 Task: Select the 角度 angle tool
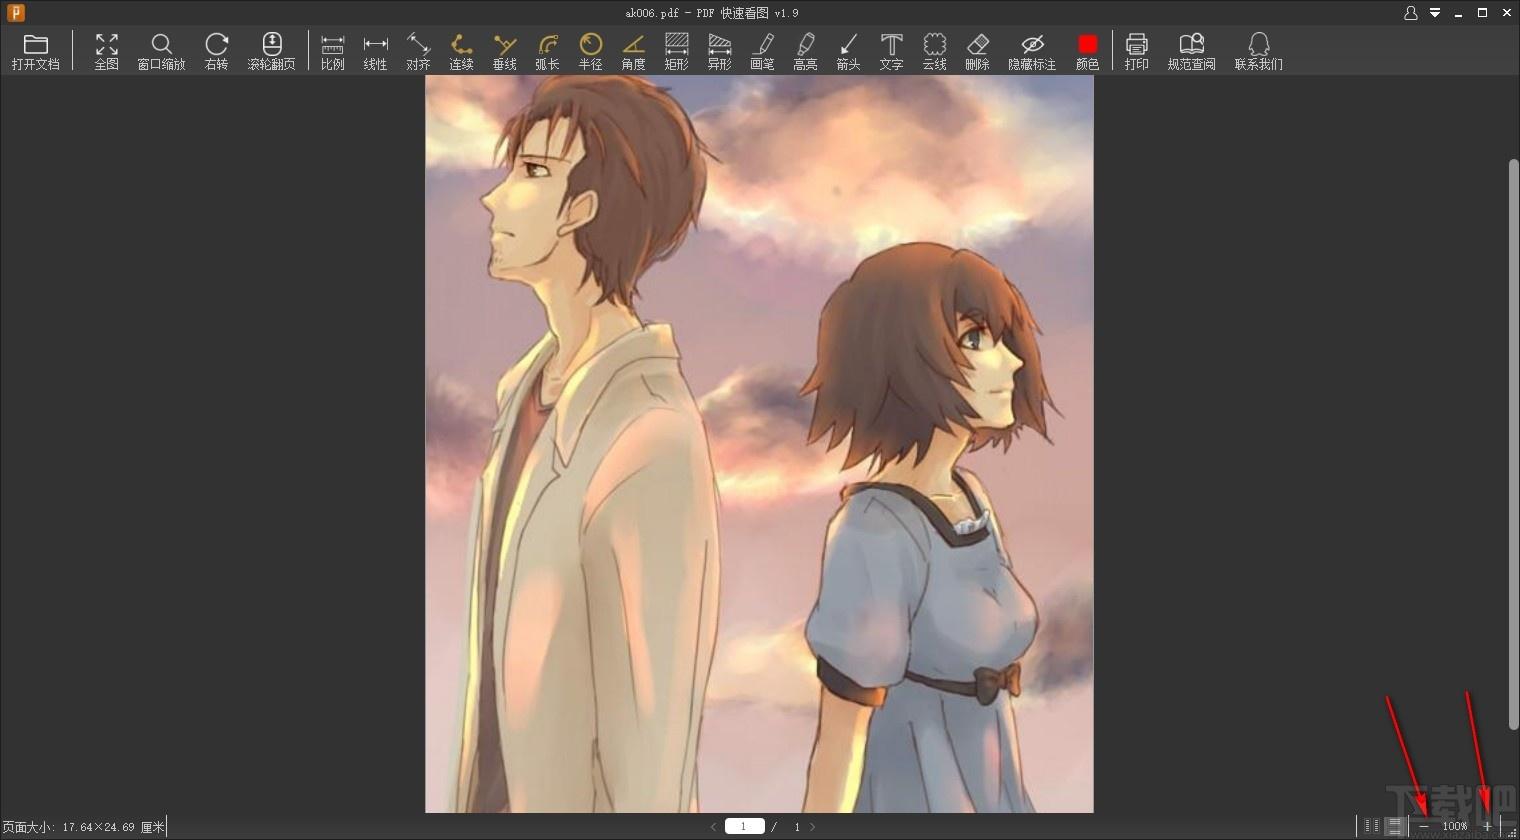[x=633, y=51]
